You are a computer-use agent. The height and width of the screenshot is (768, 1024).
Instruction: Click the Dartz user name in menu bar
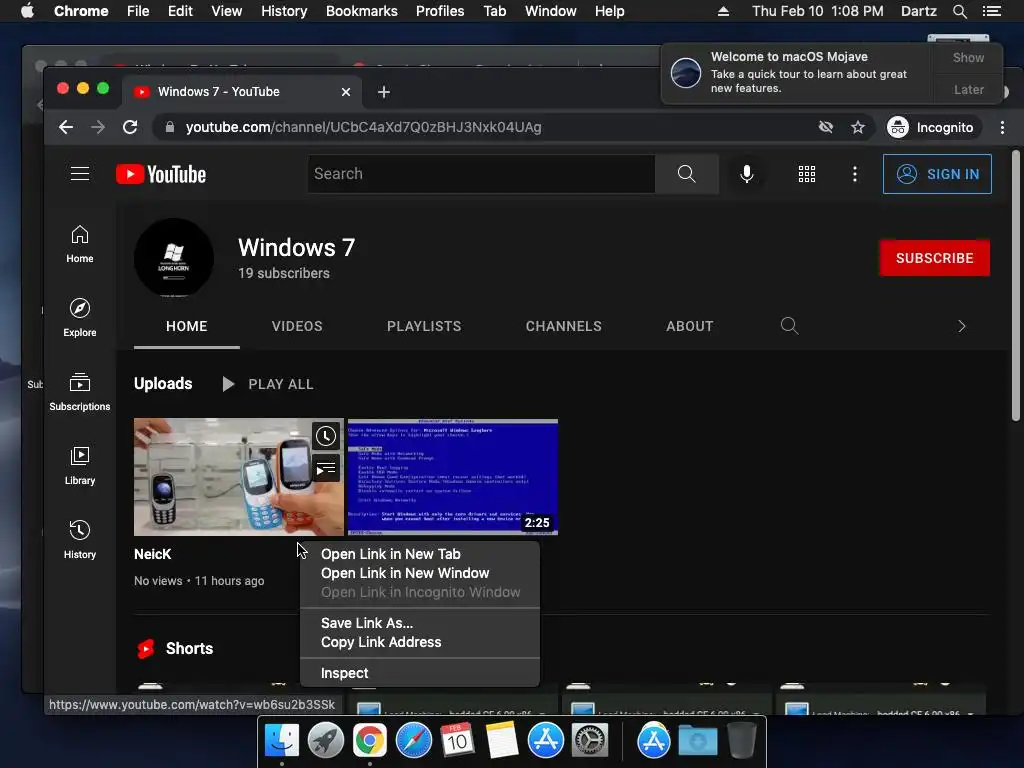(918, 11)
